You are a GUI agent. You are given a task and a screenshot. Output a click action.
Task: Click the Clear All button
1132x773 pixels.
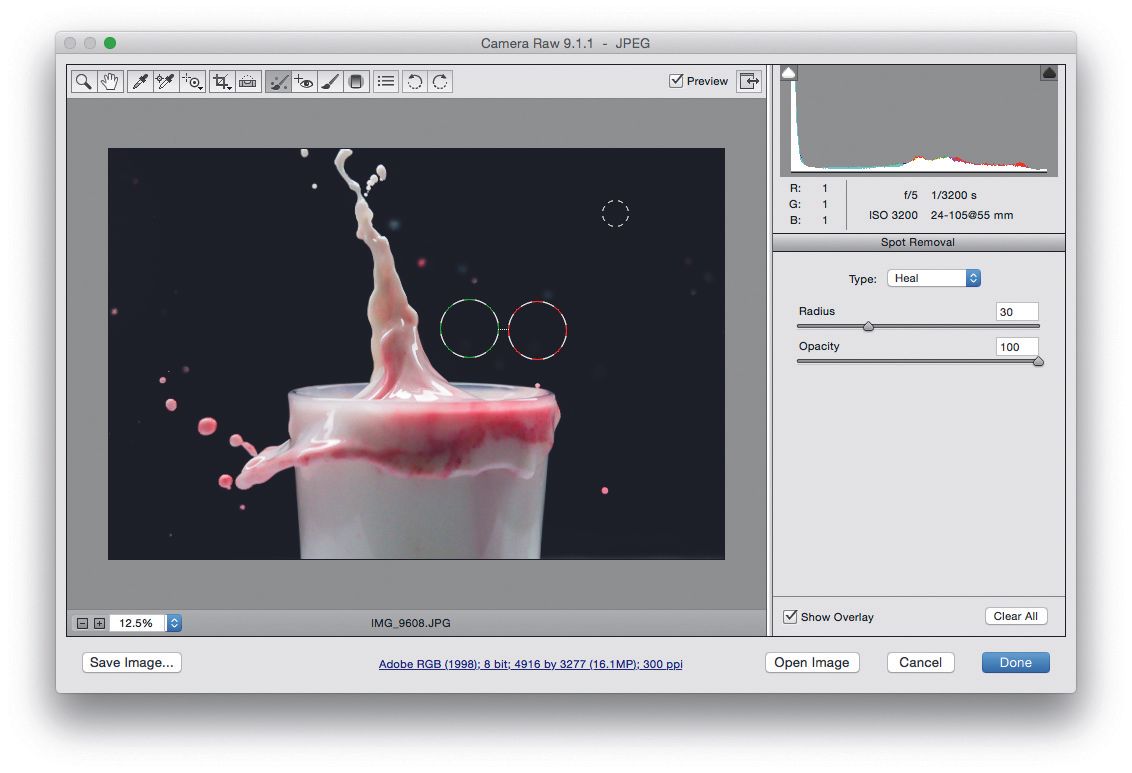pyautogui.click(x=1016, y=616)
